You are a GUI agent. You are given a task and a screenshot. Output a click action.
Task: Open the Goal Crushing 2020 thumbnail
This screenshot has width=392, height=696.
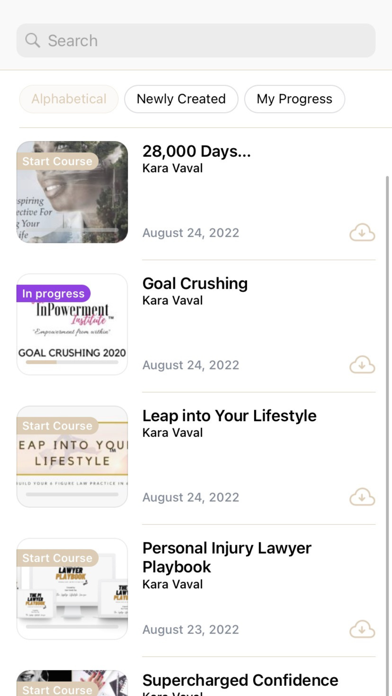point(72,324)
